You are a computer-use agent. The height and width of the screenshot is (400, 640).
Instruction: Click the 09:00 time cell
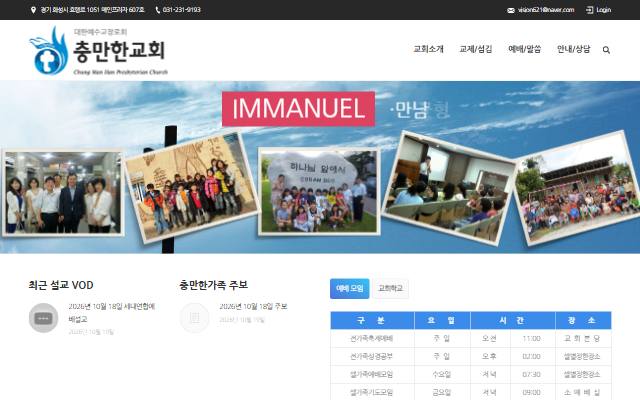click(x=532, y=392)
